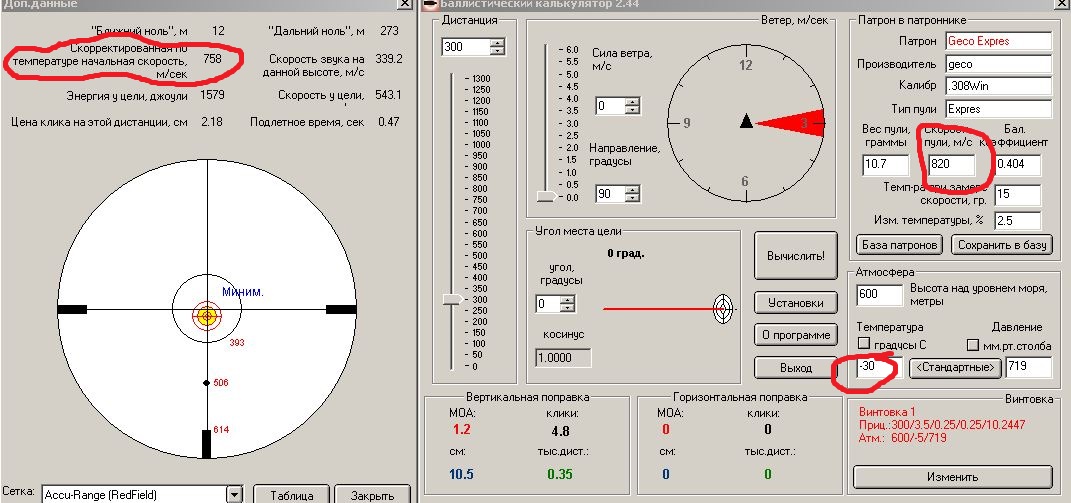The image size is (1071, 503).
Task: Click the 'Установки' settings button
Action: (795, 302)
